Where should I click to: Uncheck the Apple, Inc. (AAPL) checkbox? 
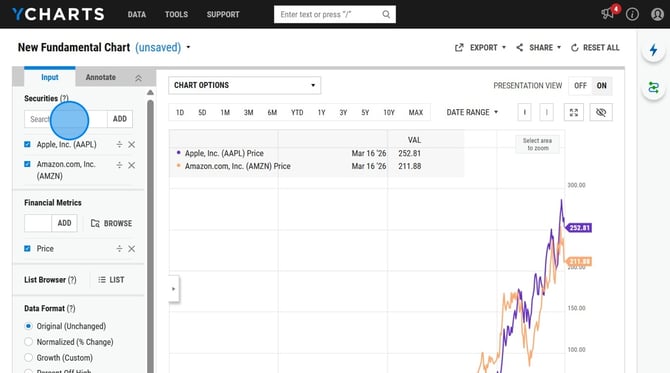coord(27,144)
